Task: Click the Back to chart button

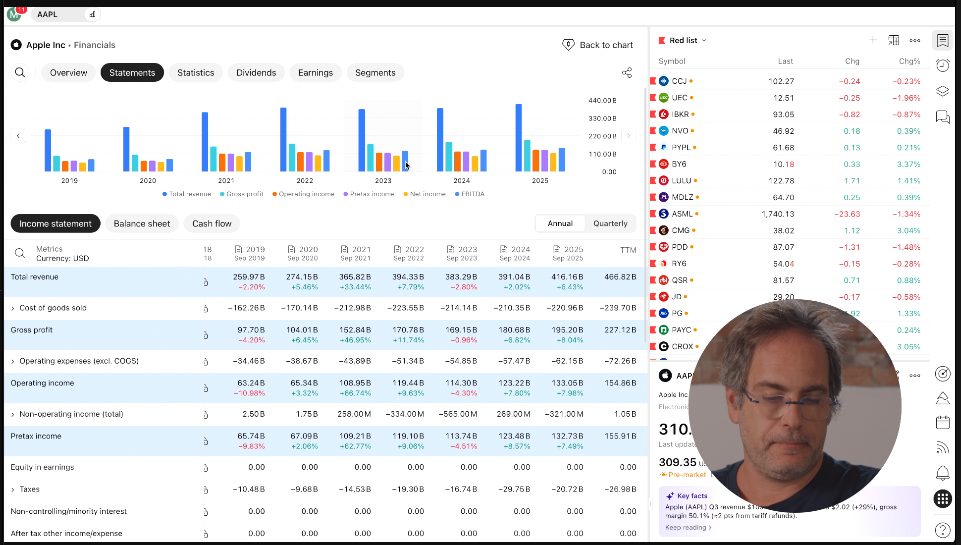Action: (598, 45)
